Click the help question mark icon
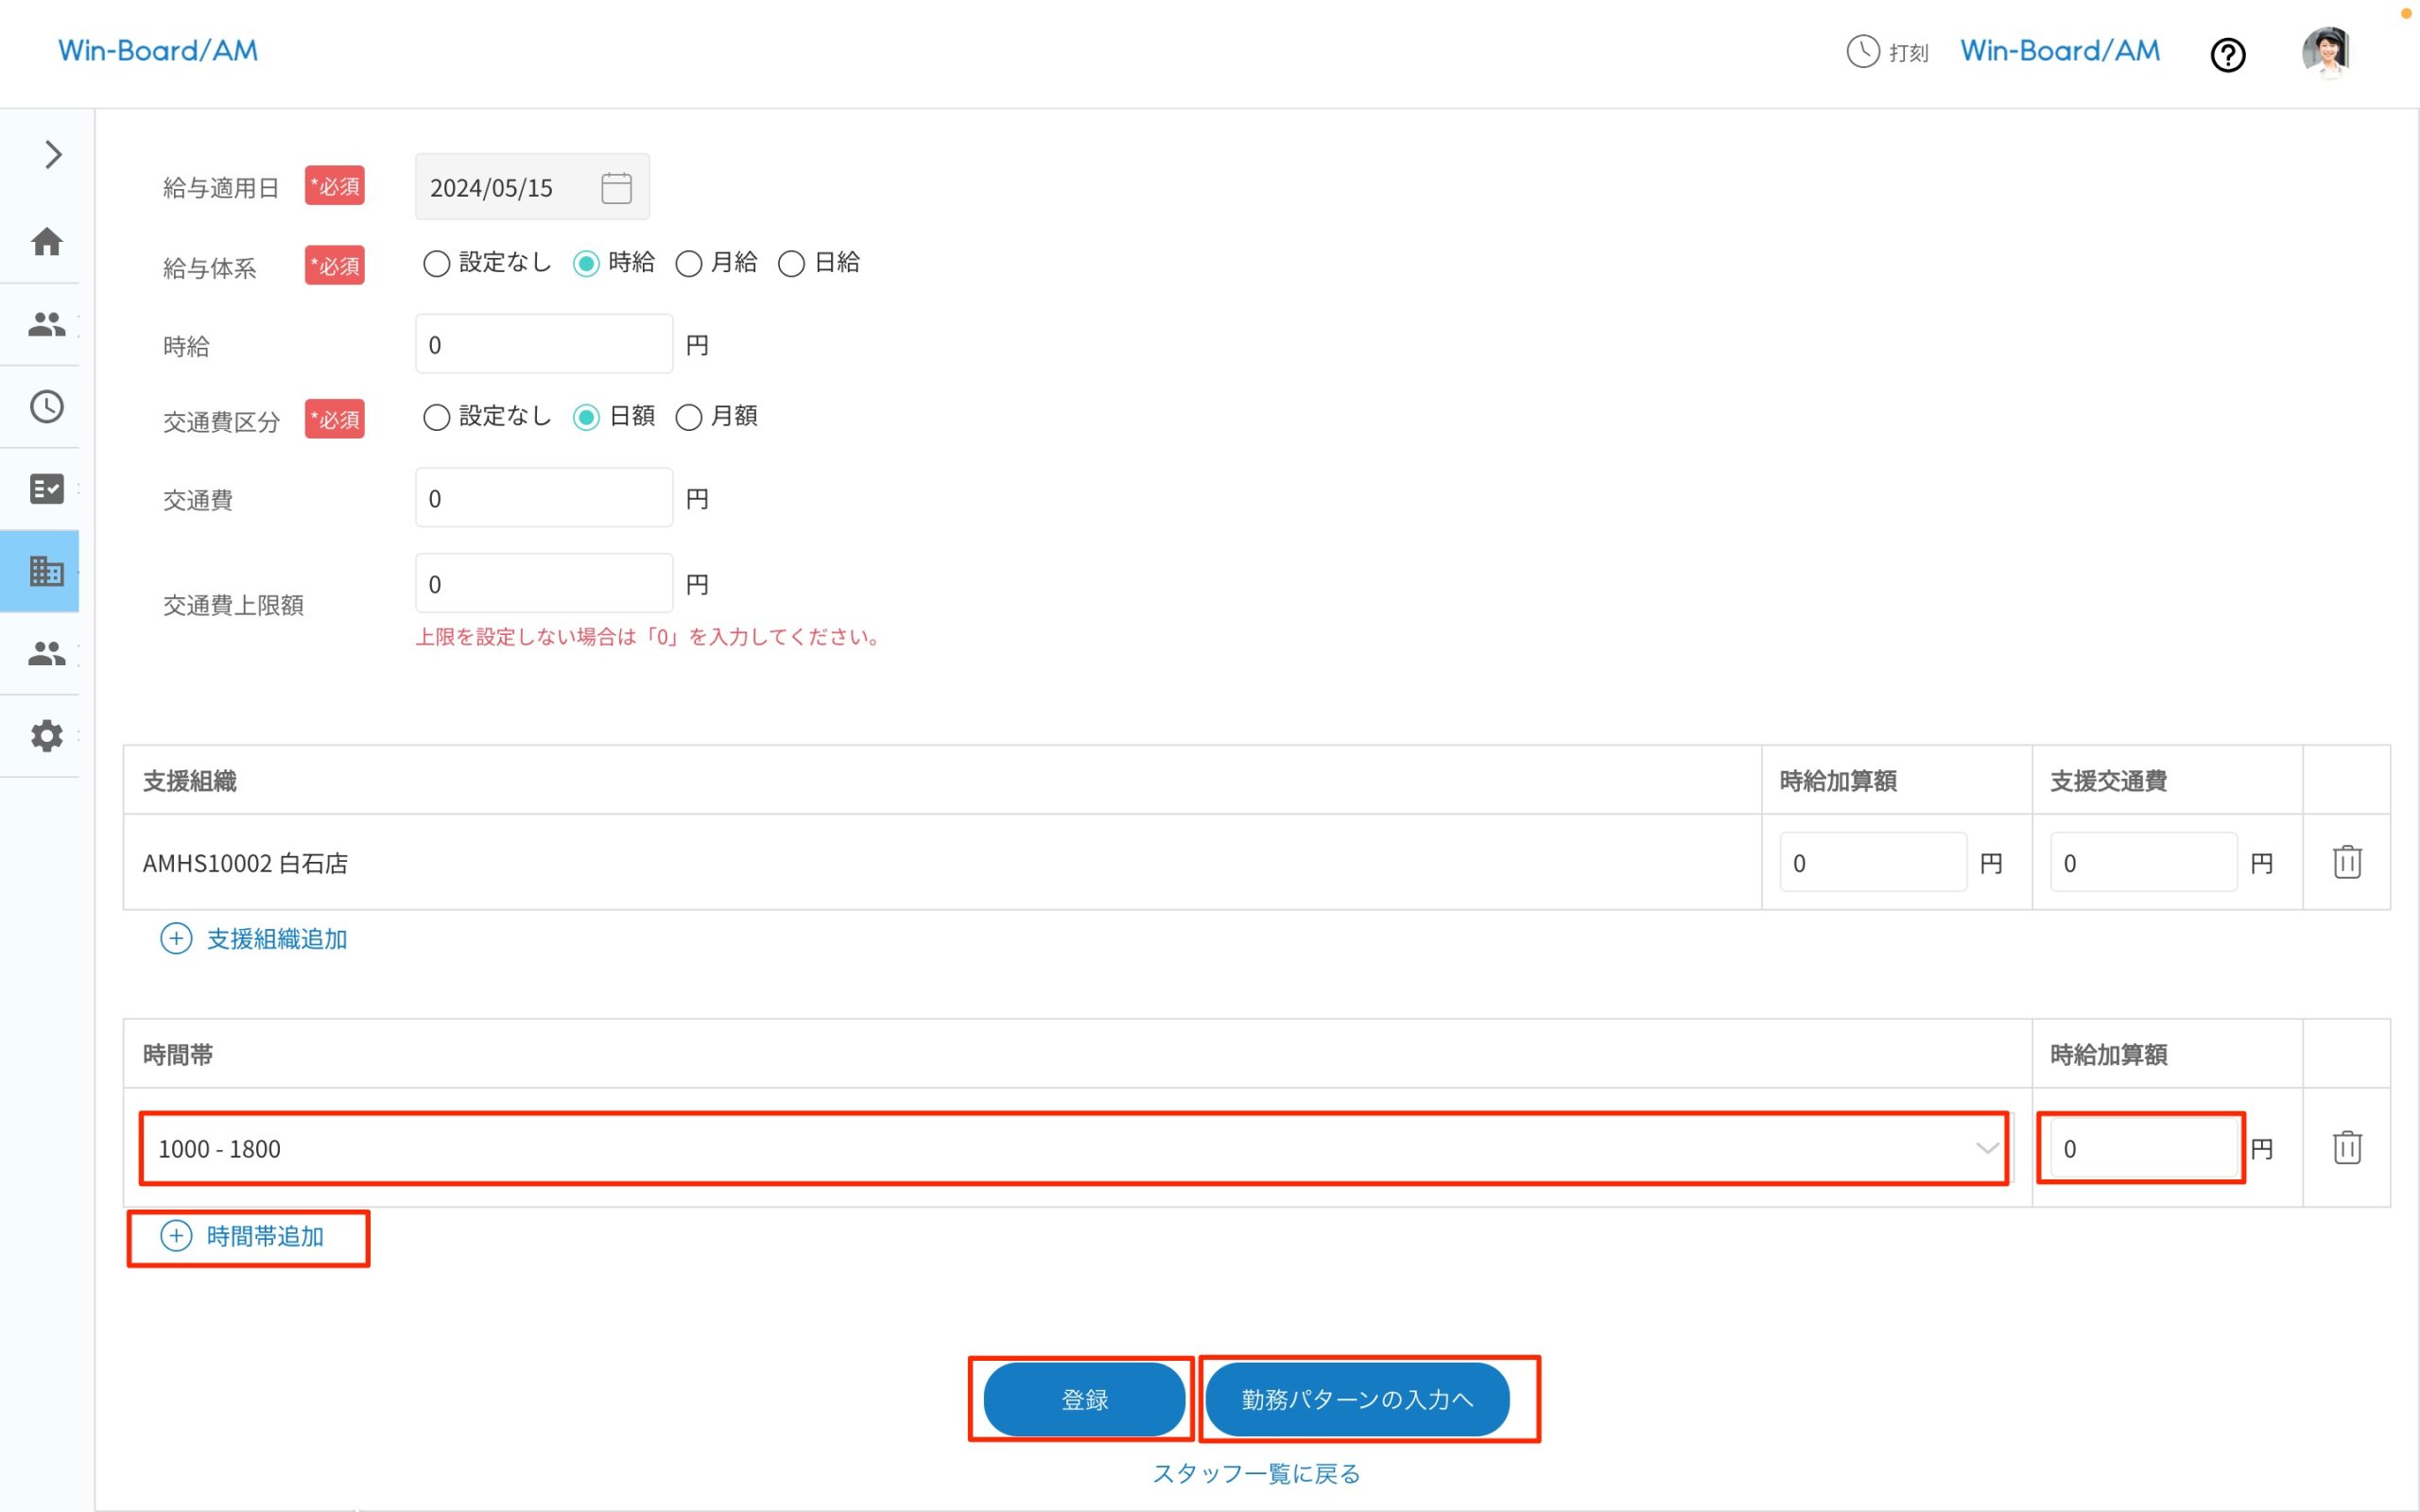This screenshot has height=1512, width=2420. coord(2227,55)
